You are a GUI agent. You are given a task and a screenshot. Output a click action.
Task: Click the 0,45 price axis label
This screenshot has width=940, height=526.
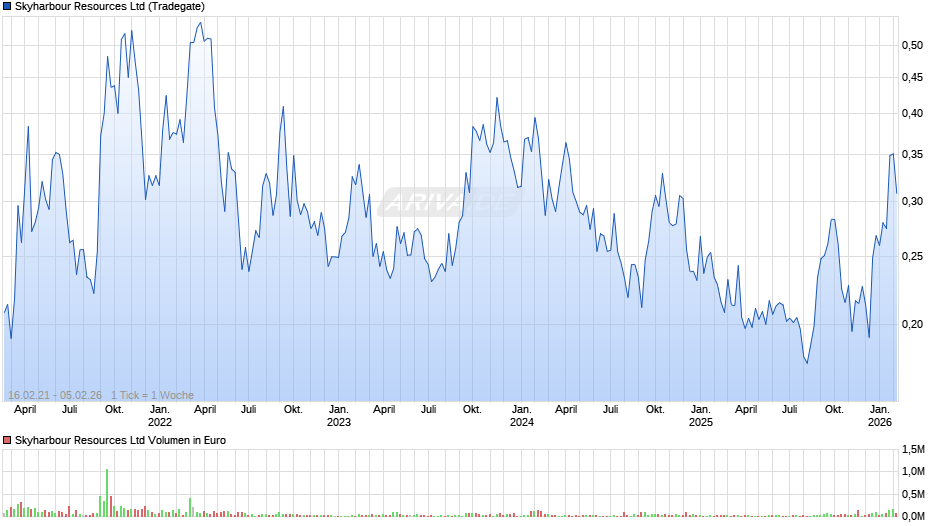(x=912, y=77)
